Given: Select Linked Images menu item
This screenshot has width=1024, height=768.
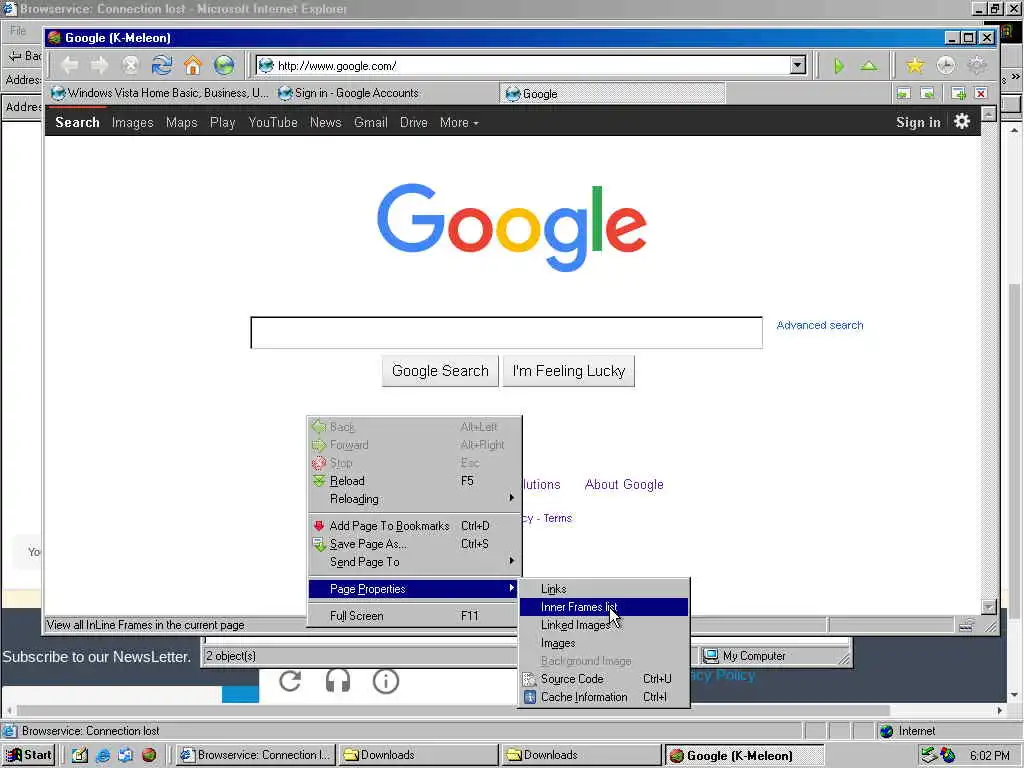Looking at the screenshot, I should 604,625.
